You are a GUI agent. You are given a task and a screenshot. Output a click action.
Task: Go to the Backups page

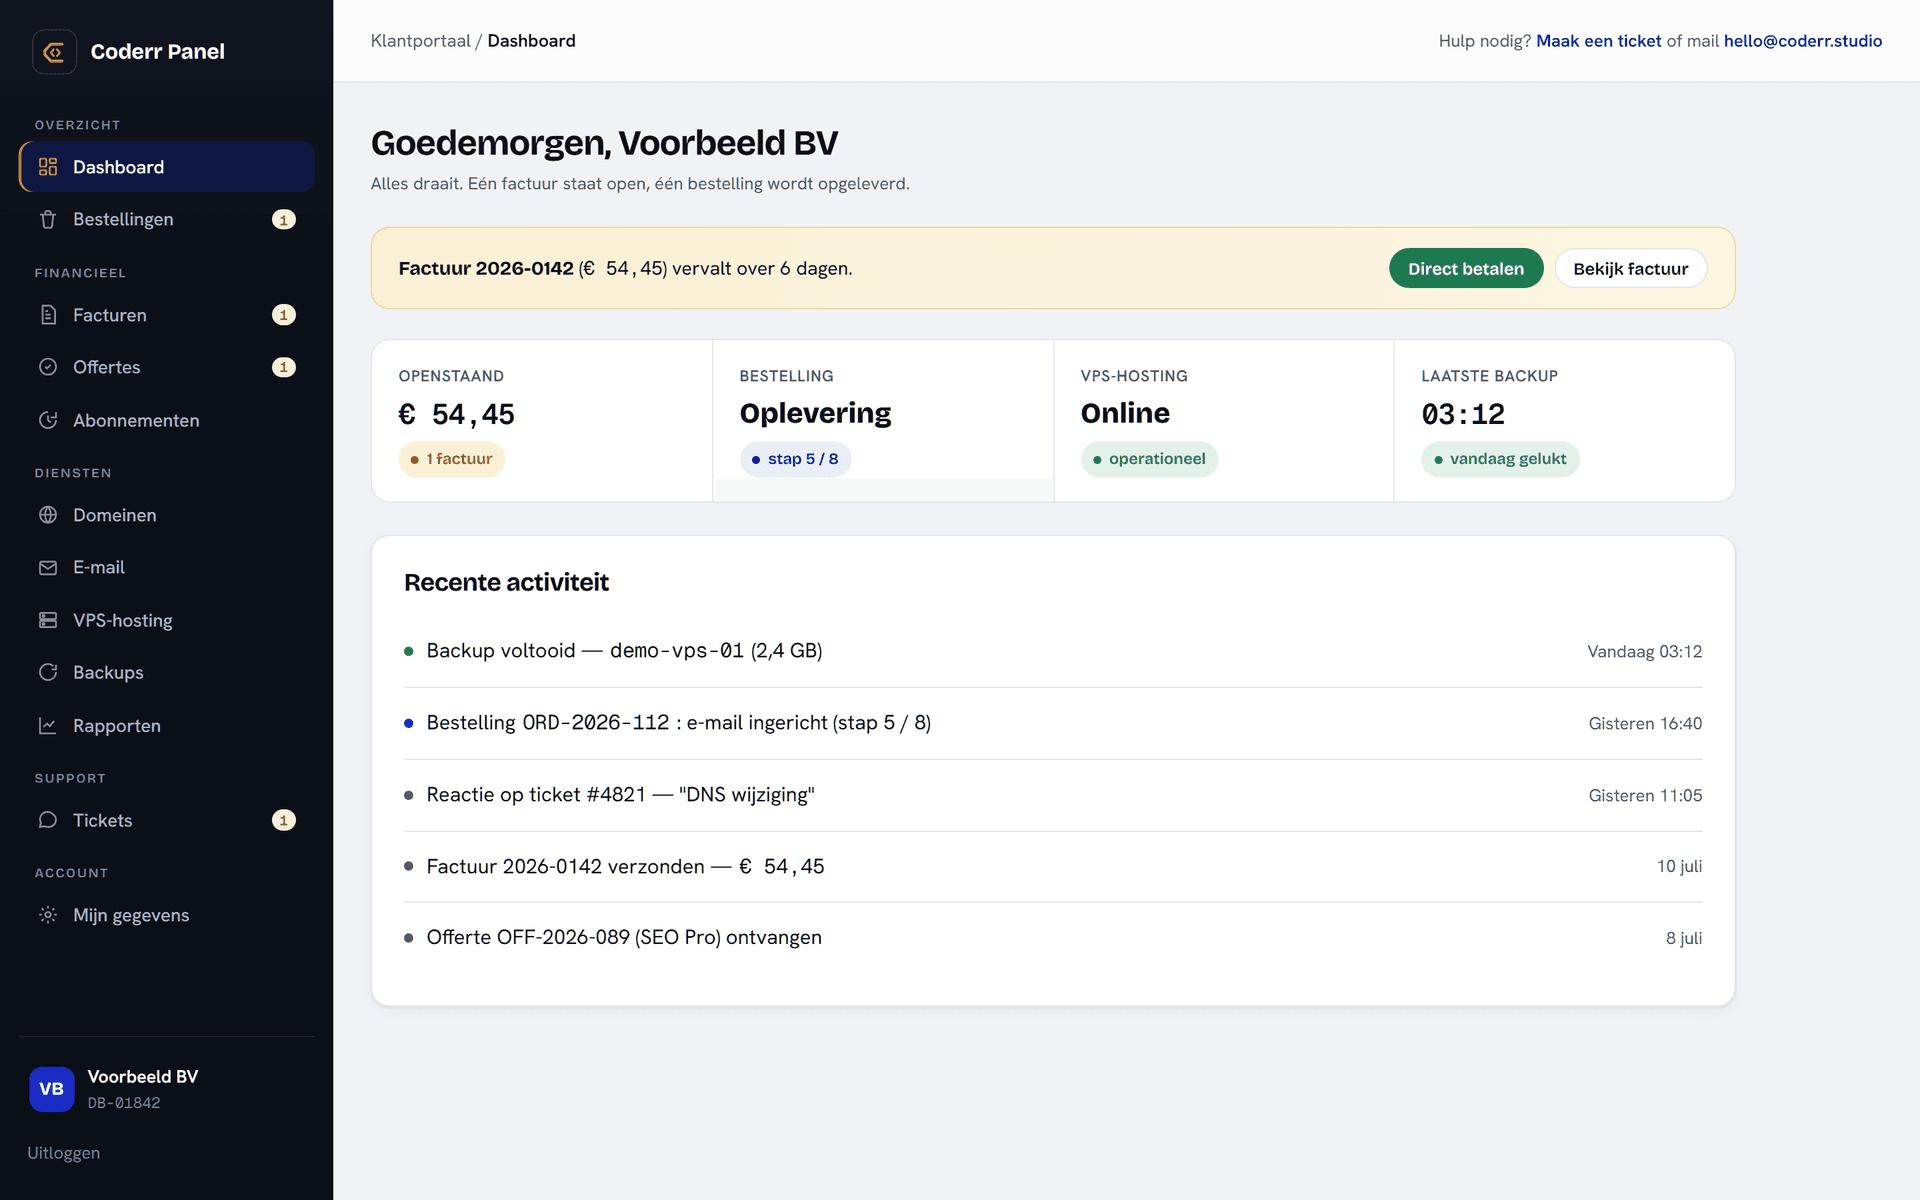click(167, 672)
